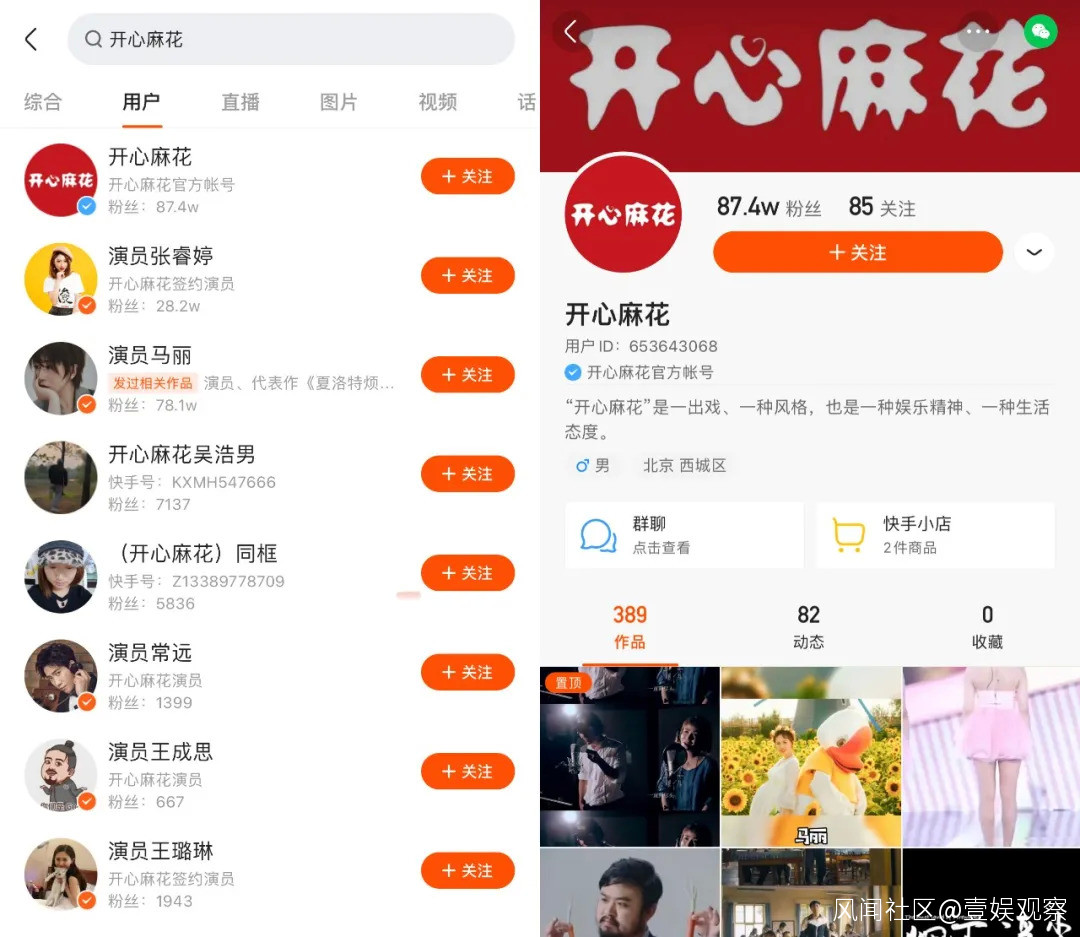This screenshot has width=1080, height=937.
Task: Switch to the 直播 tab
Action: (x=240, y=102)
